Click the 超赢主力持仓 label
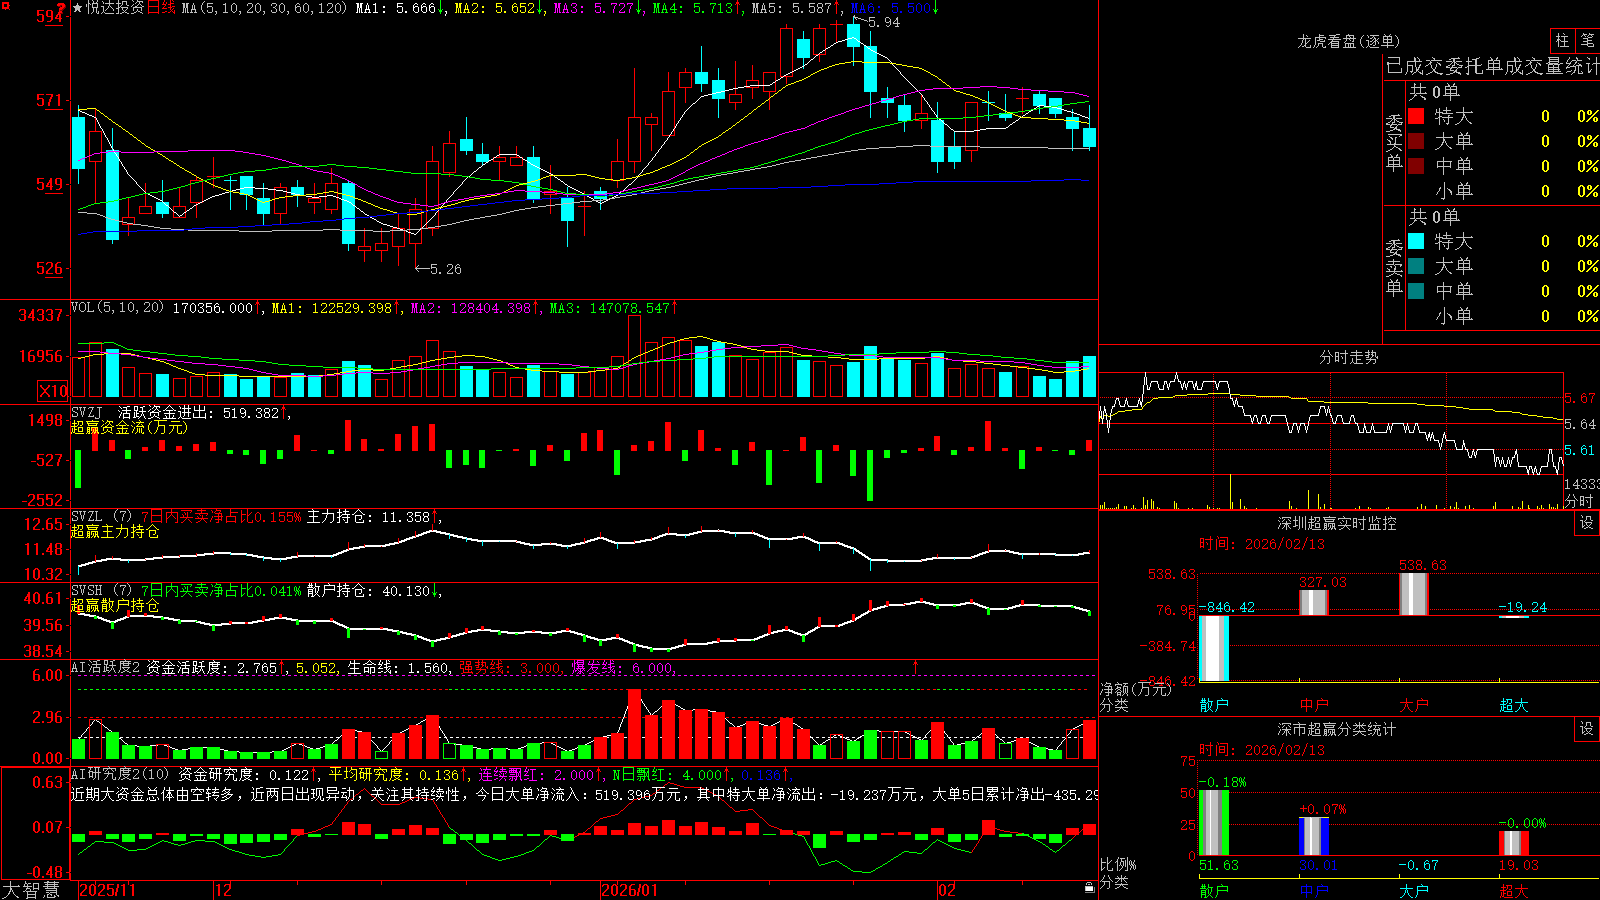This screenshot has width=1600, height=900. [115, 531]
